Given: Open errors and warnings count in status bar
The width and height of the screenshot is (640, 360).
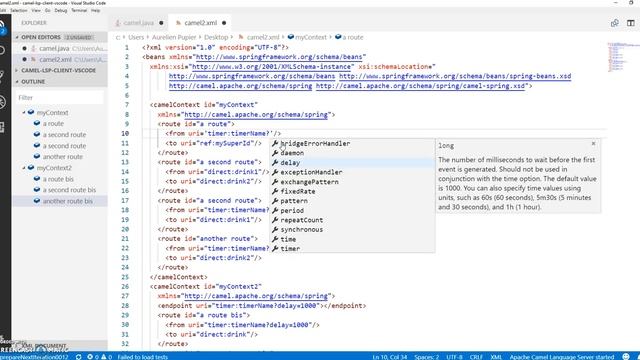Looking at the screenshot, I should point(99,357).
